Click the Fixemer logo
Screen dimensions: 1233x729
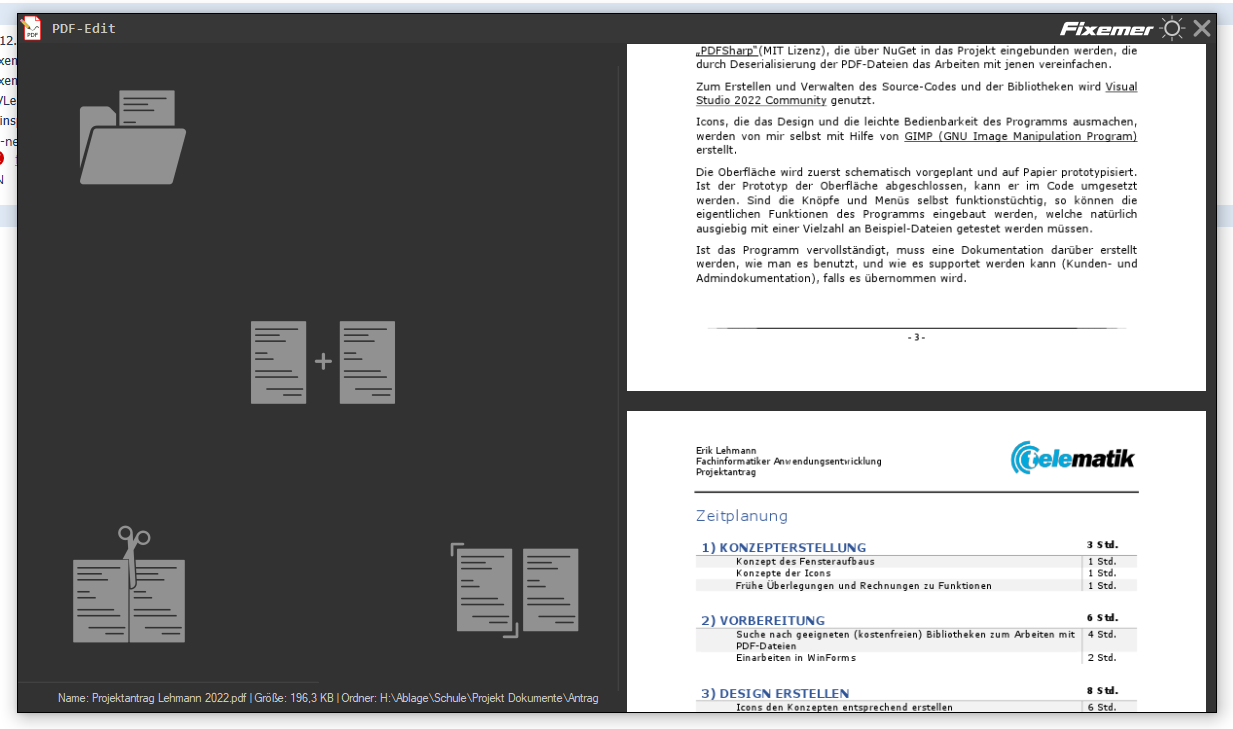1107,29
